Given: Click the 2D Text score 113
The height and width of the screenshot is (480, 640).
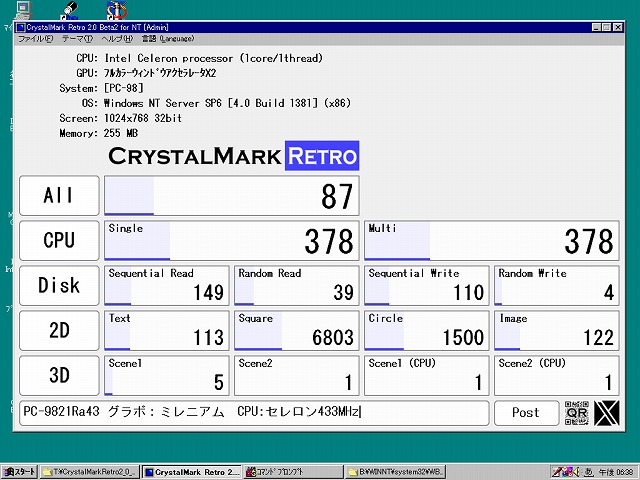Looking at the screenshot, I should click(x=167, y=330).
